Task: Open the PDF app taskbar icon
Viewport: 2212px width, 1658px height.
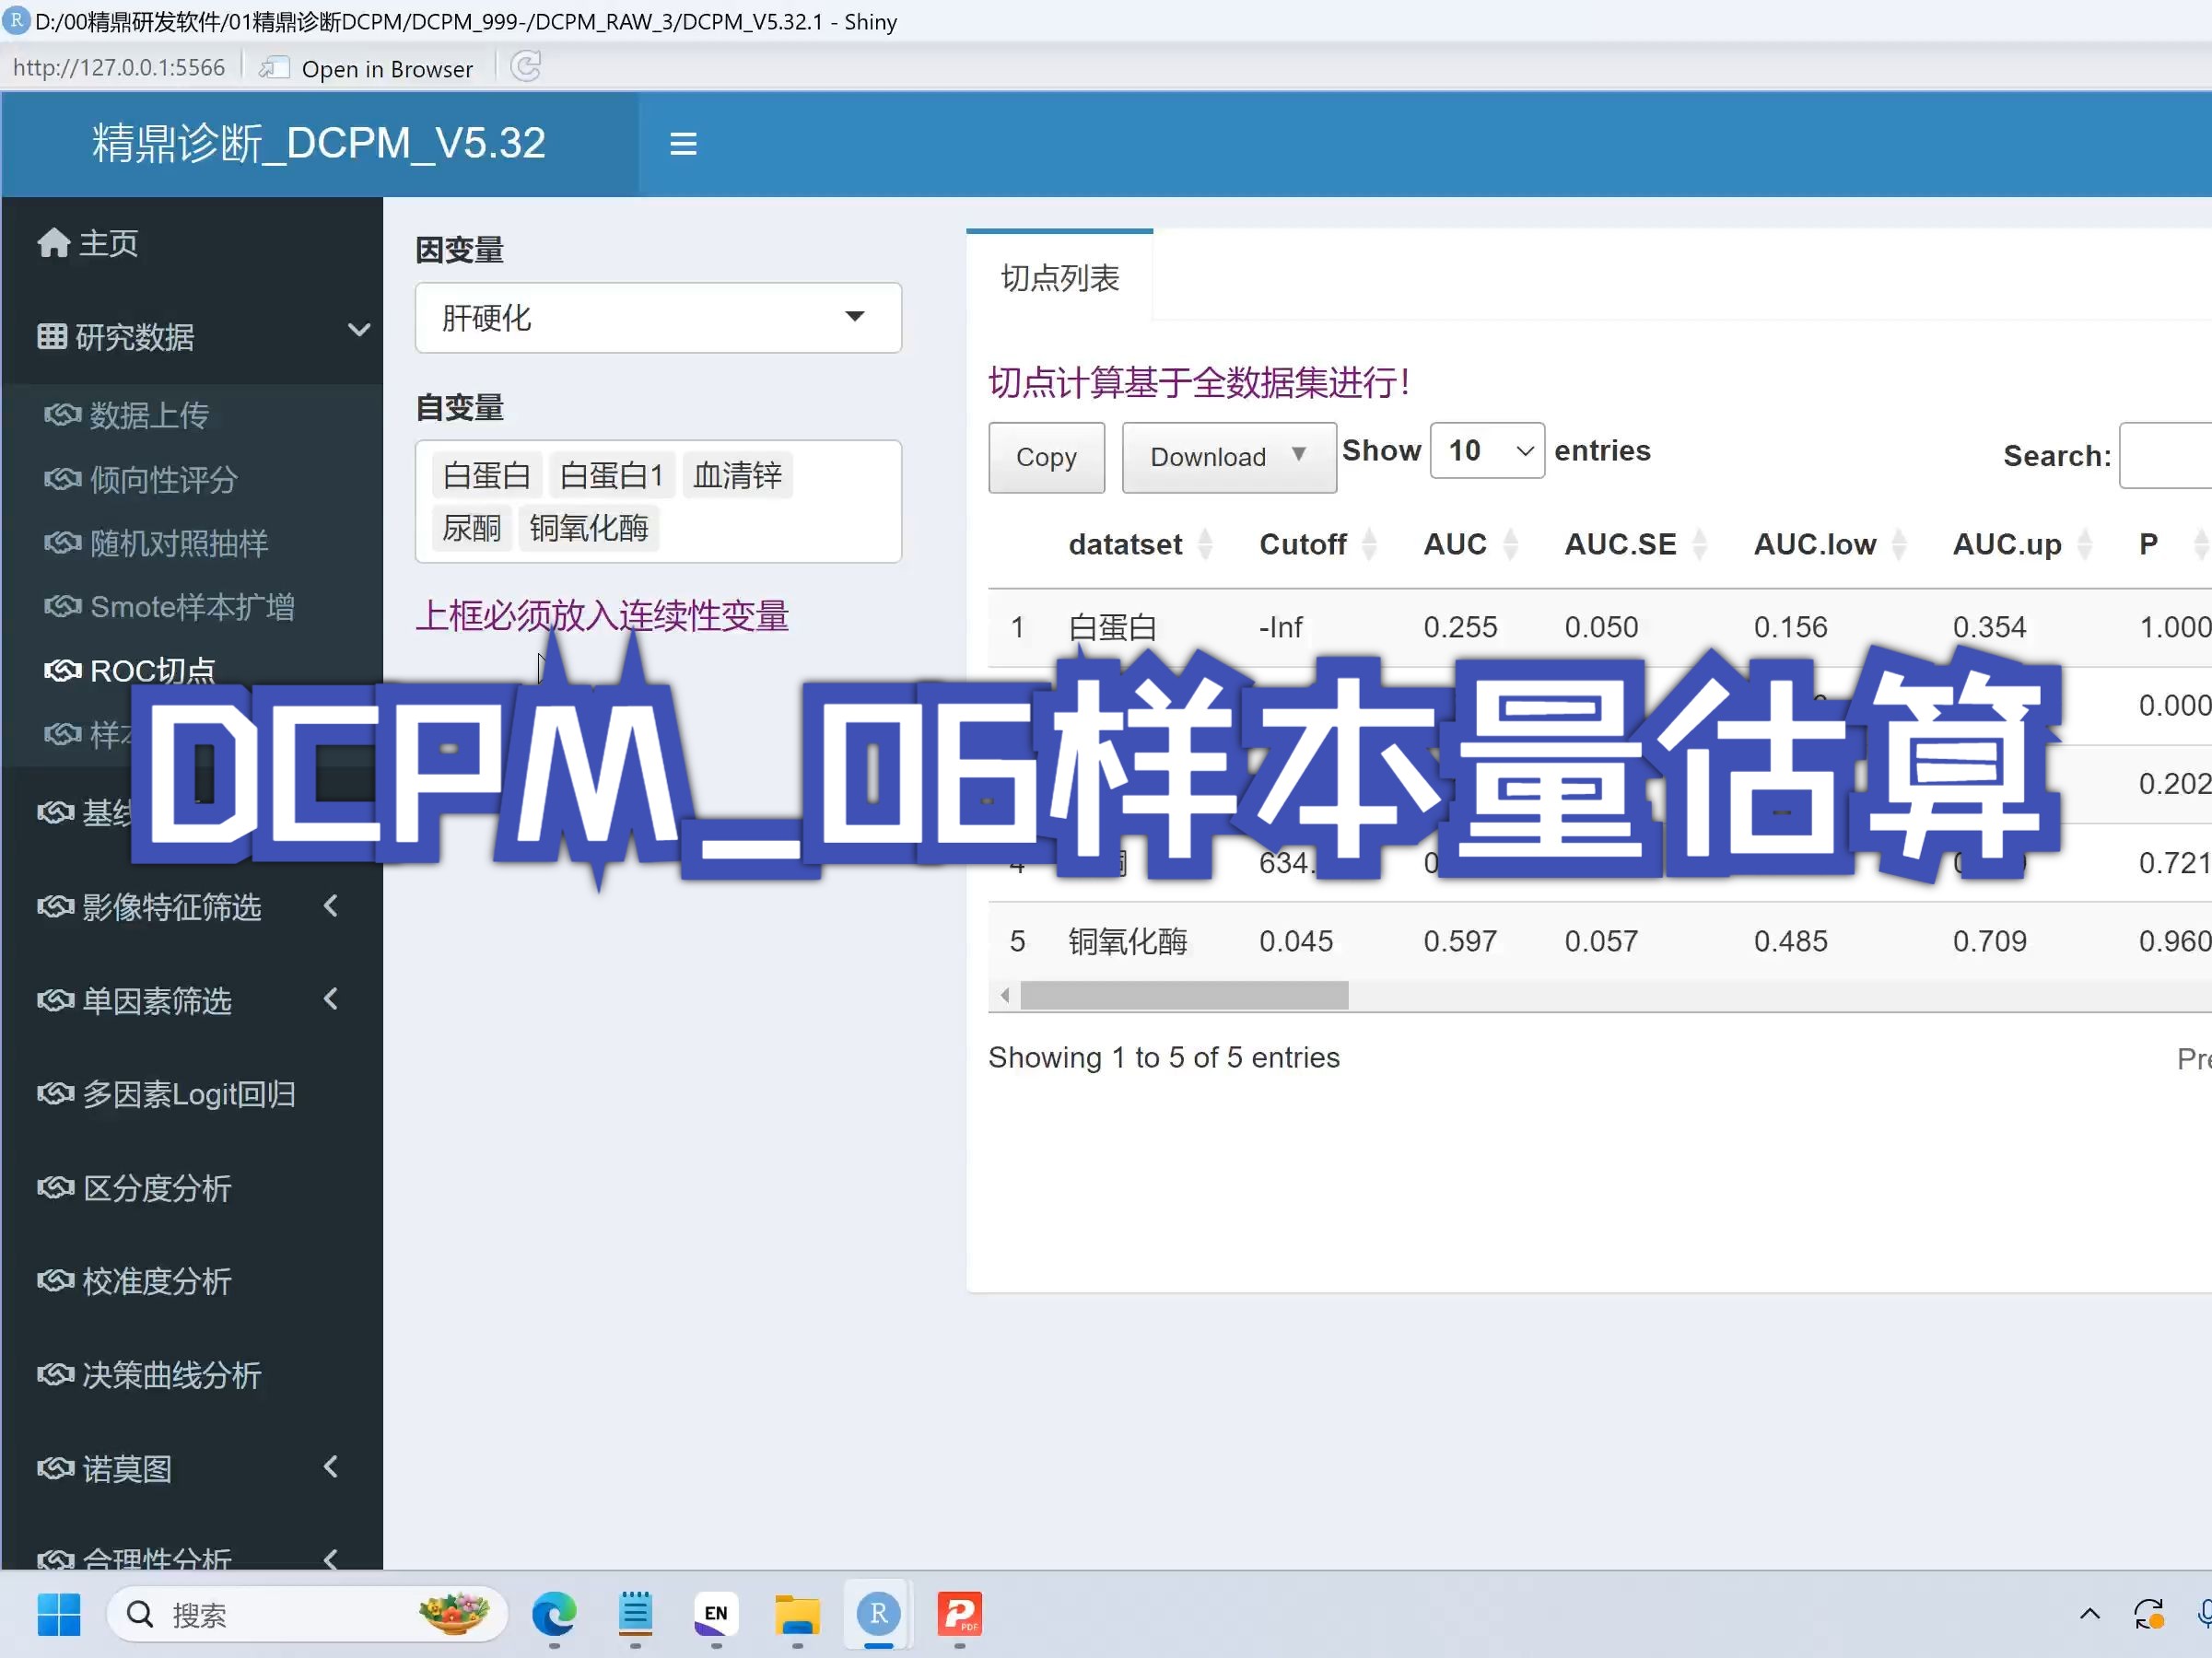Action: click(x=959, y=1613)
